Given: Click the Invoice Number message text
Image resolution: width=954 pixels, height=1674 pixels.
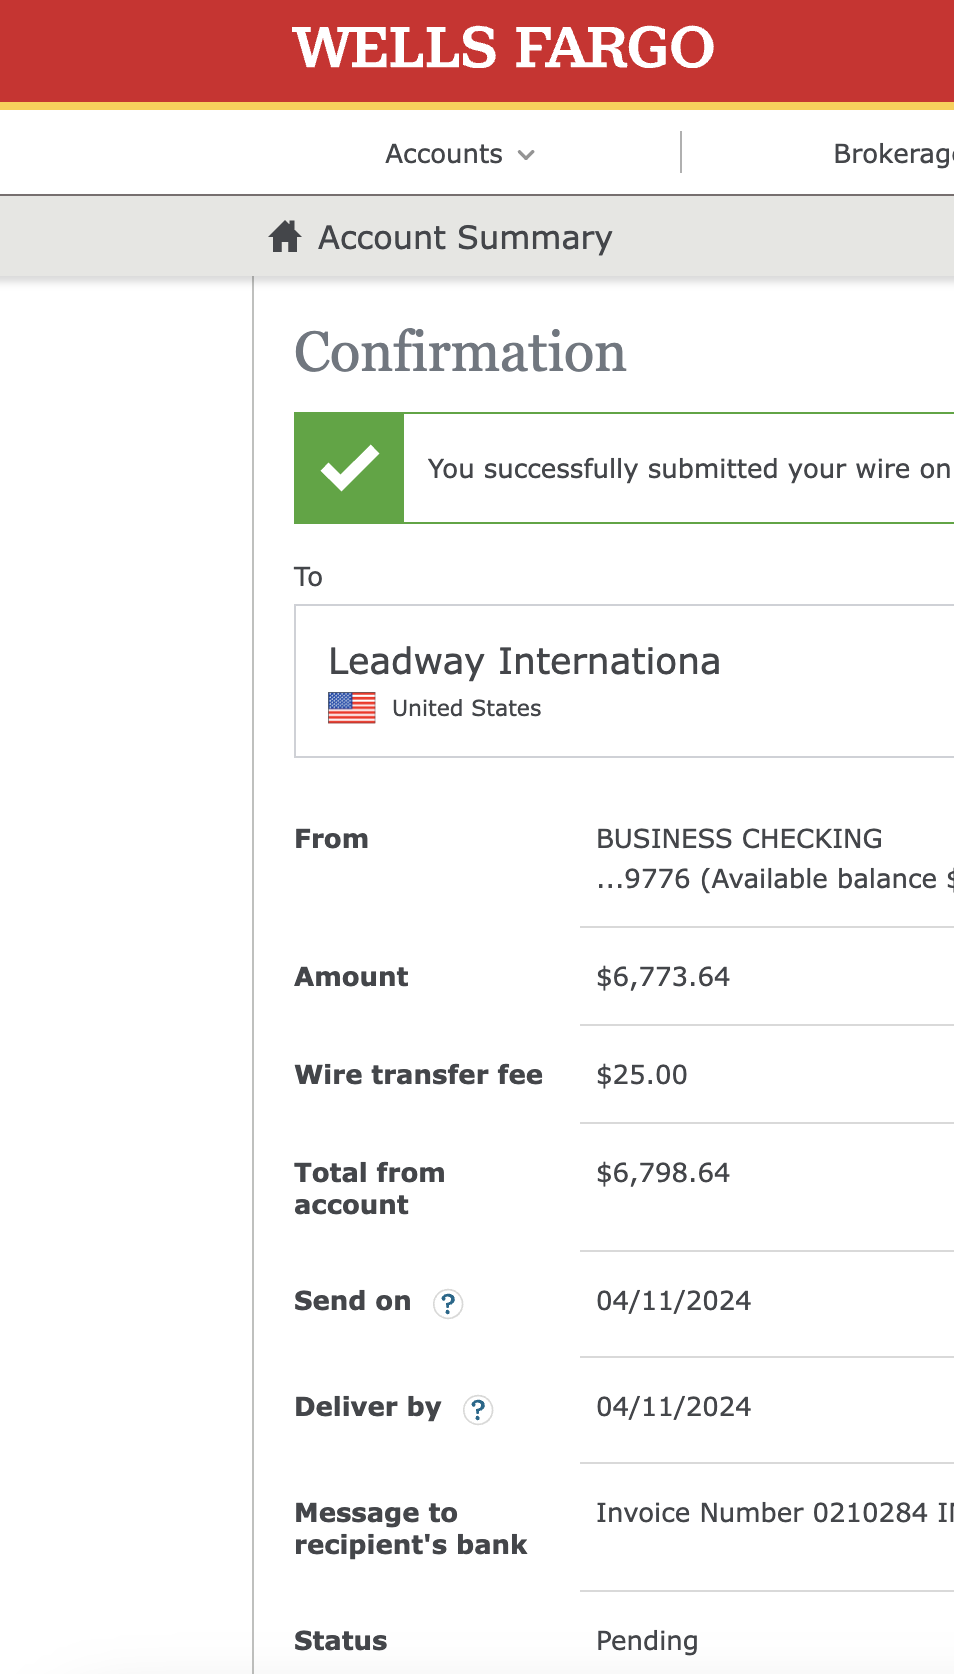Looking at the screenshot, I should (775, 1513).
